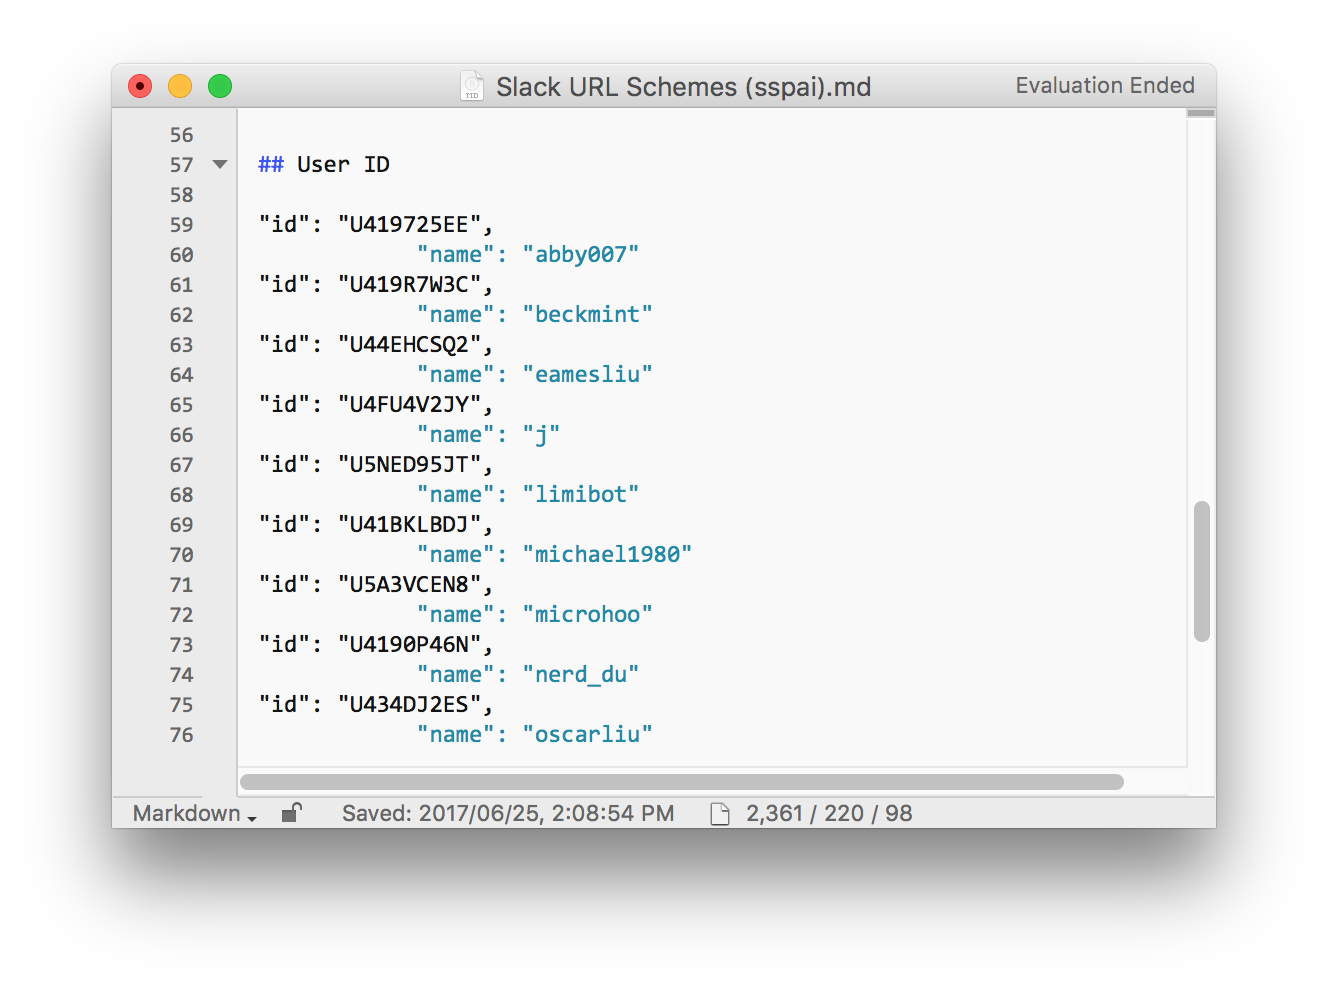Click on "michael1980" name string
The image size is (1328, 988).
tap(606, 555)
